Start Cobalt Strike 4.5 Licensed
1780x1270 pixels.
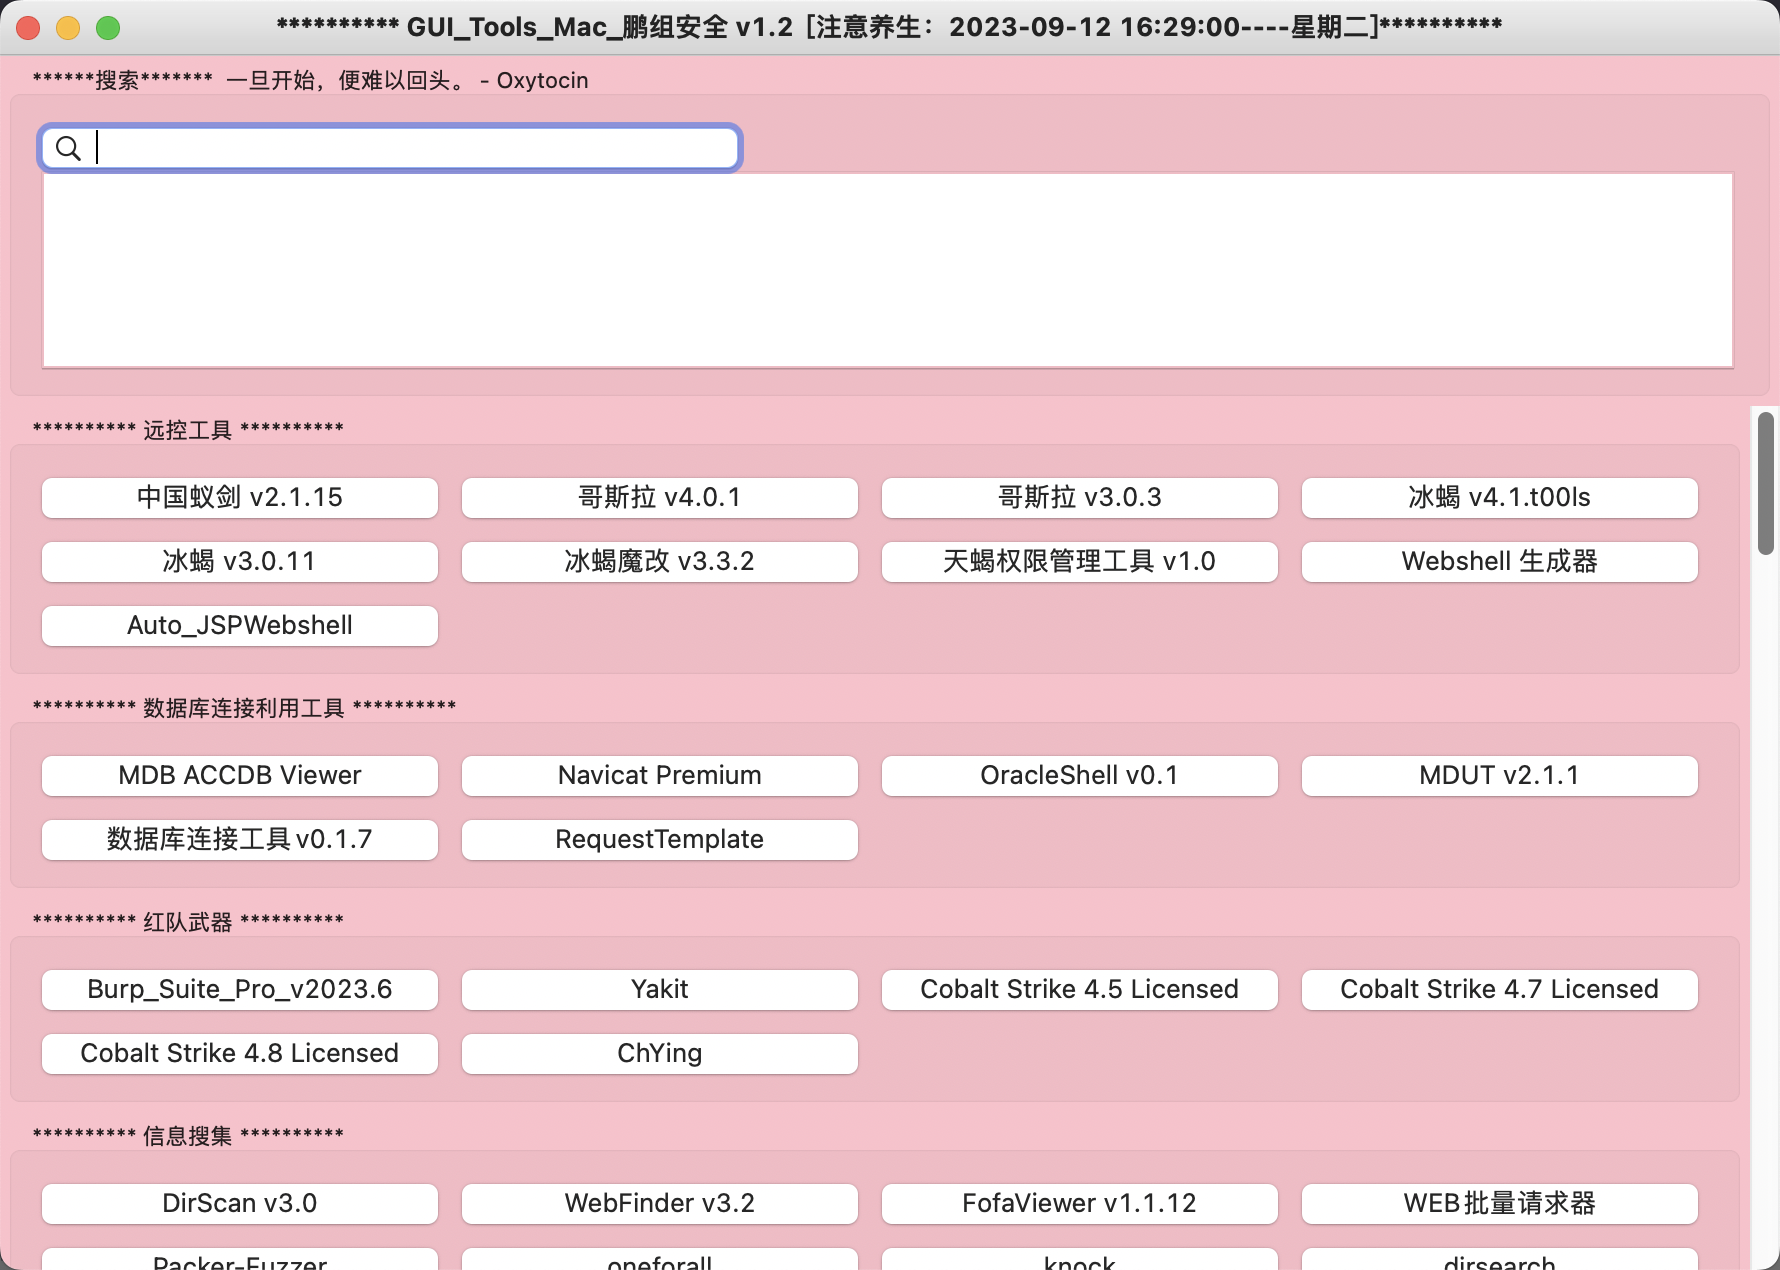click(x=1080, y=990)
